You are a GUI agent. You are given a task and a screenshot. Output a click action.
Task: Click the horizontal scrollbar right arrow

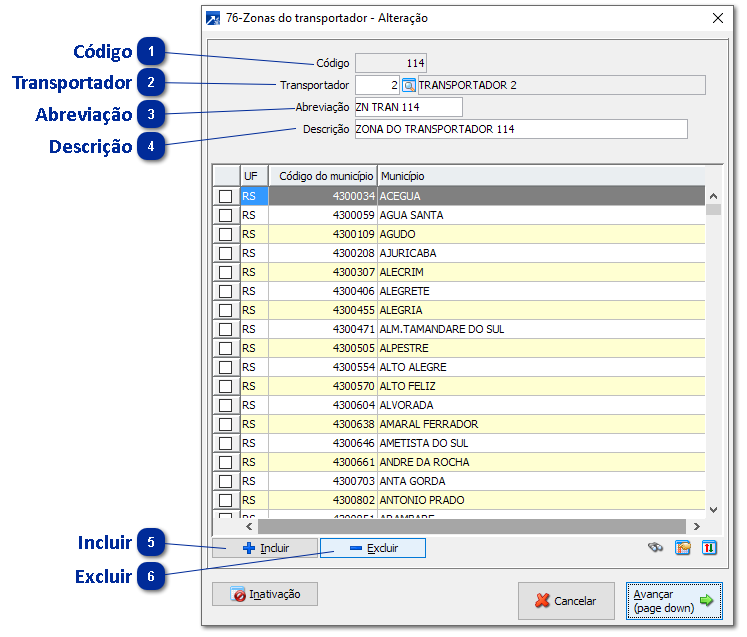tap(697, 526)
